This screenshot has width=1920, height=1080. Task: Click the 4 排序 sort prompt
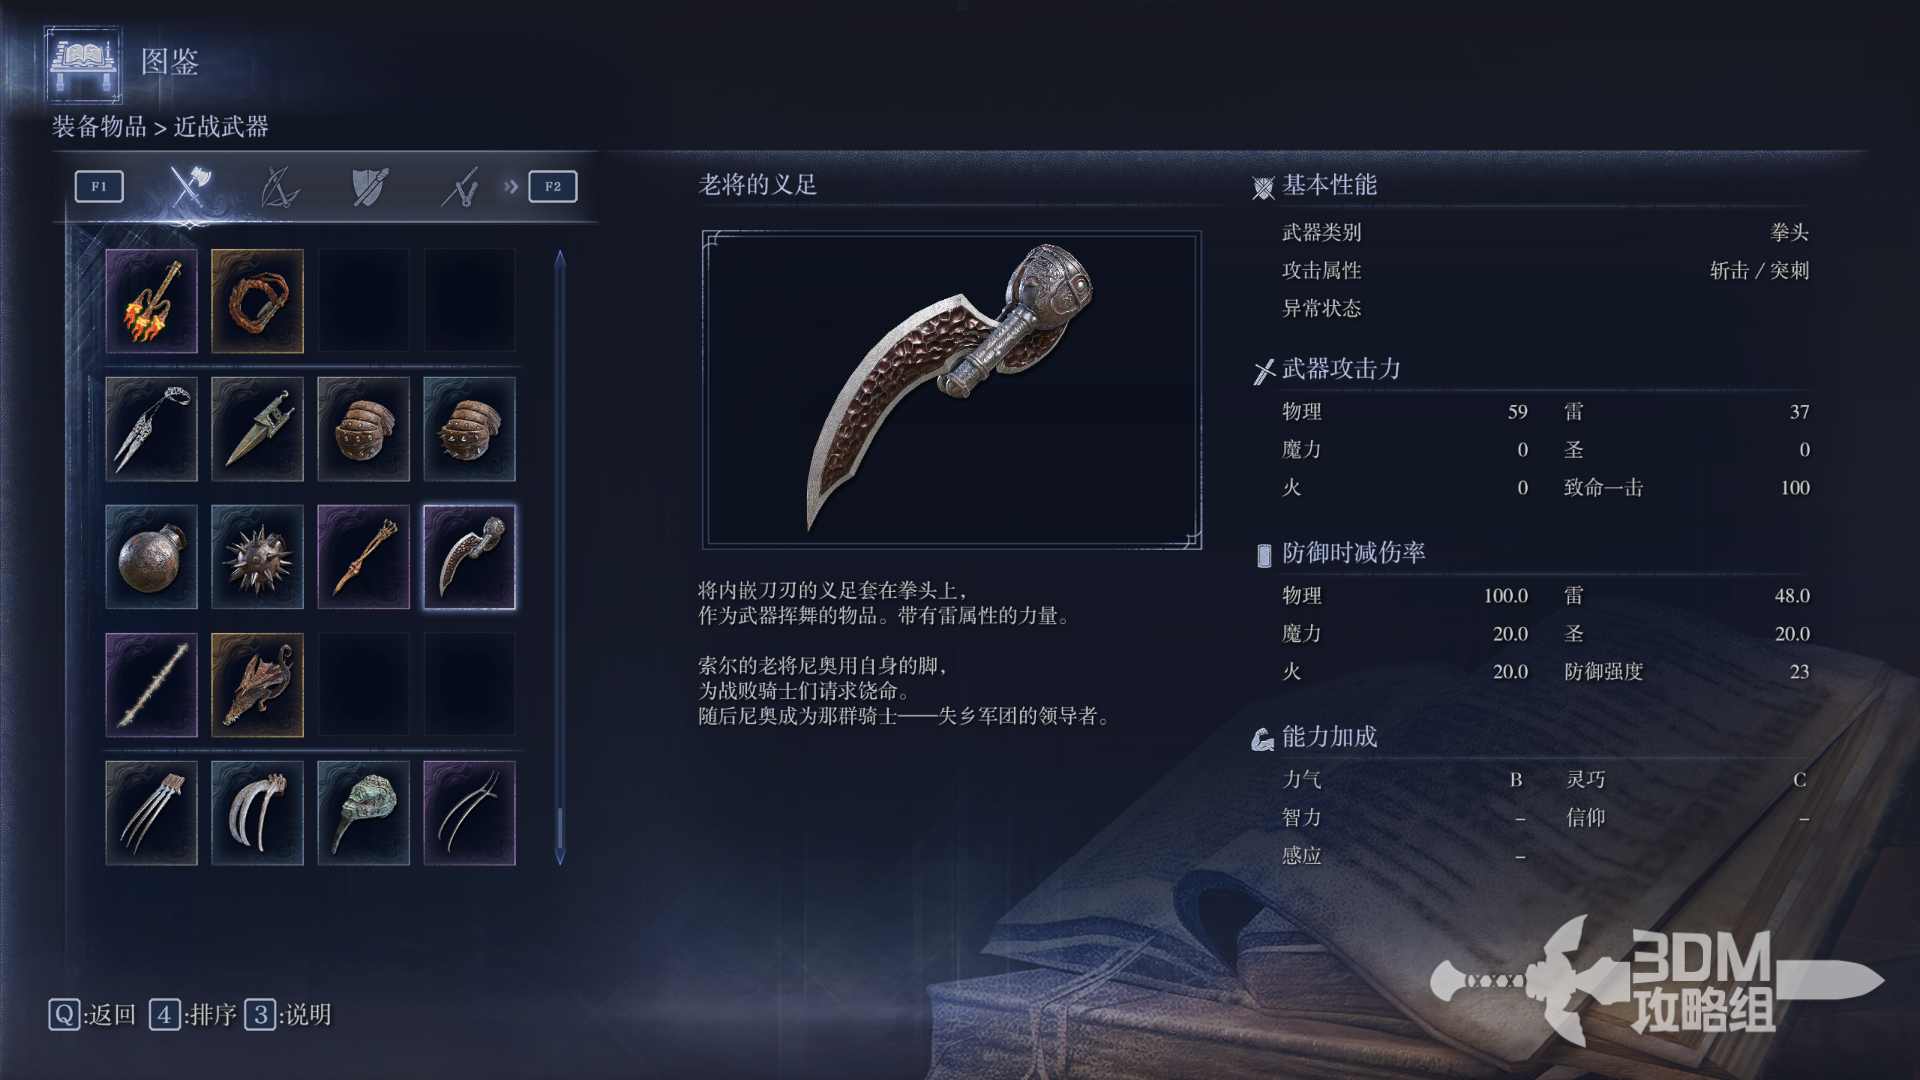point(193,1015)
